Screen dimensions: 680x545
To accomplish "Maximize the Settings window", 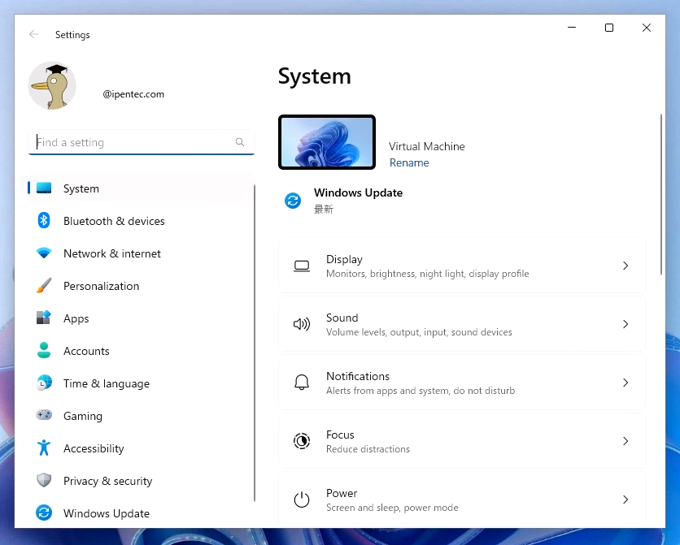I will pyautogui.click(x=609, y=27).
